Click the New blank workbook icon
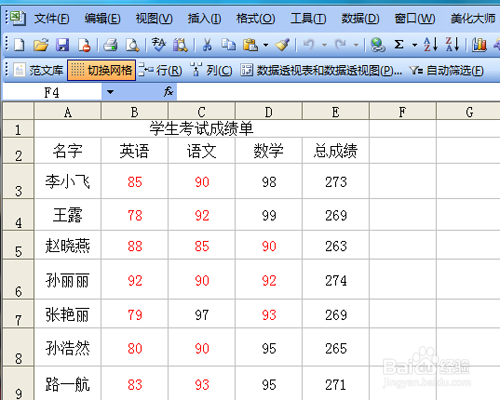This screenshot has height=400, width=500. point(19,44)
